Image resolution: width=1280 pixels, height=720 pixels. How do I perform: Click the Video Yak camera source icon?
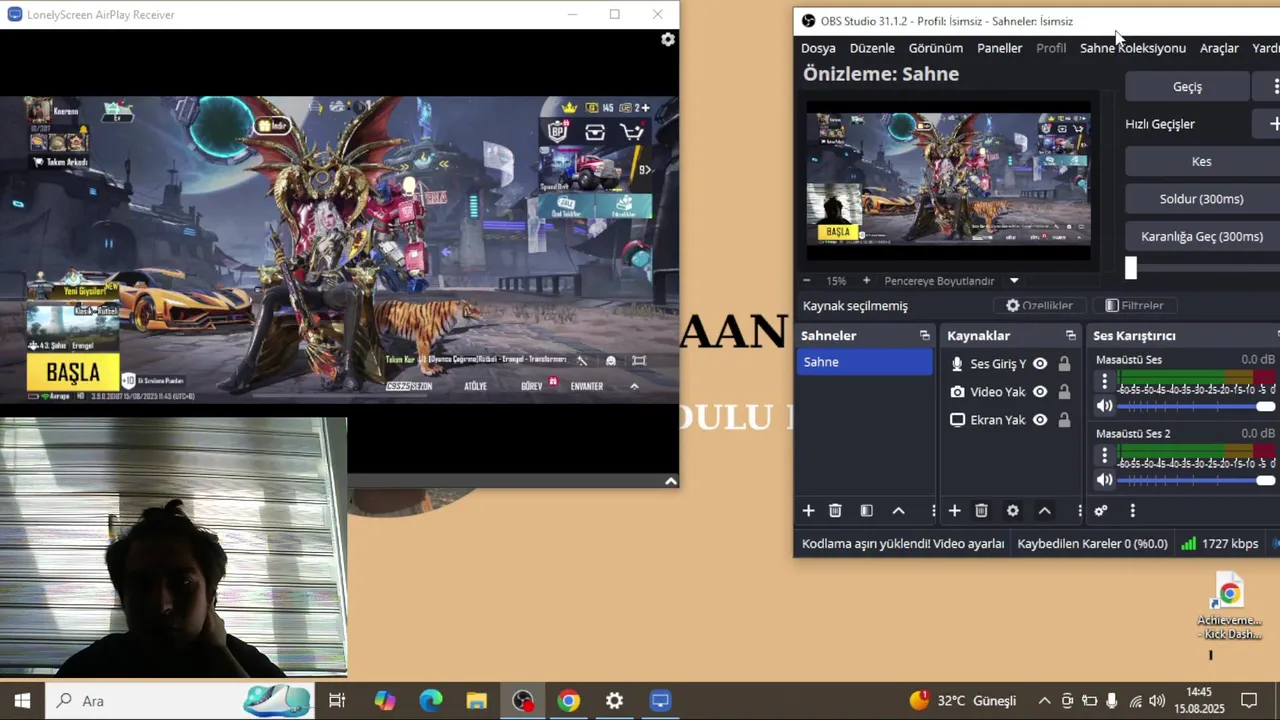click(957, 392)
